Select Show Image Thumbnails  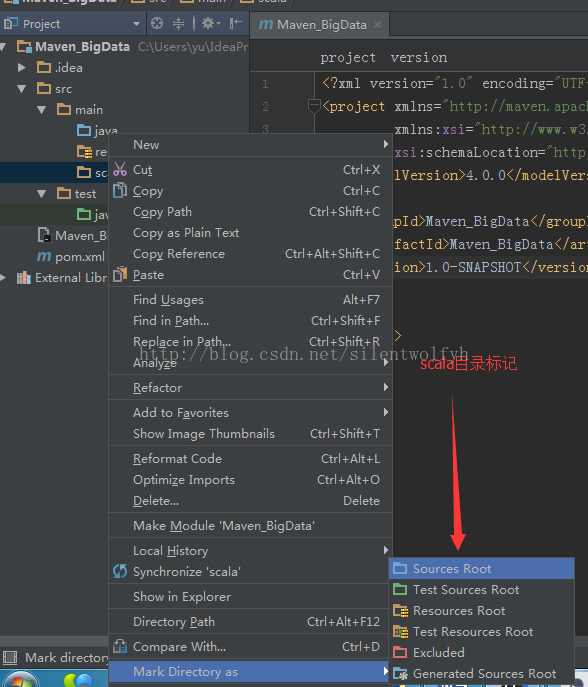pos(251,434)
